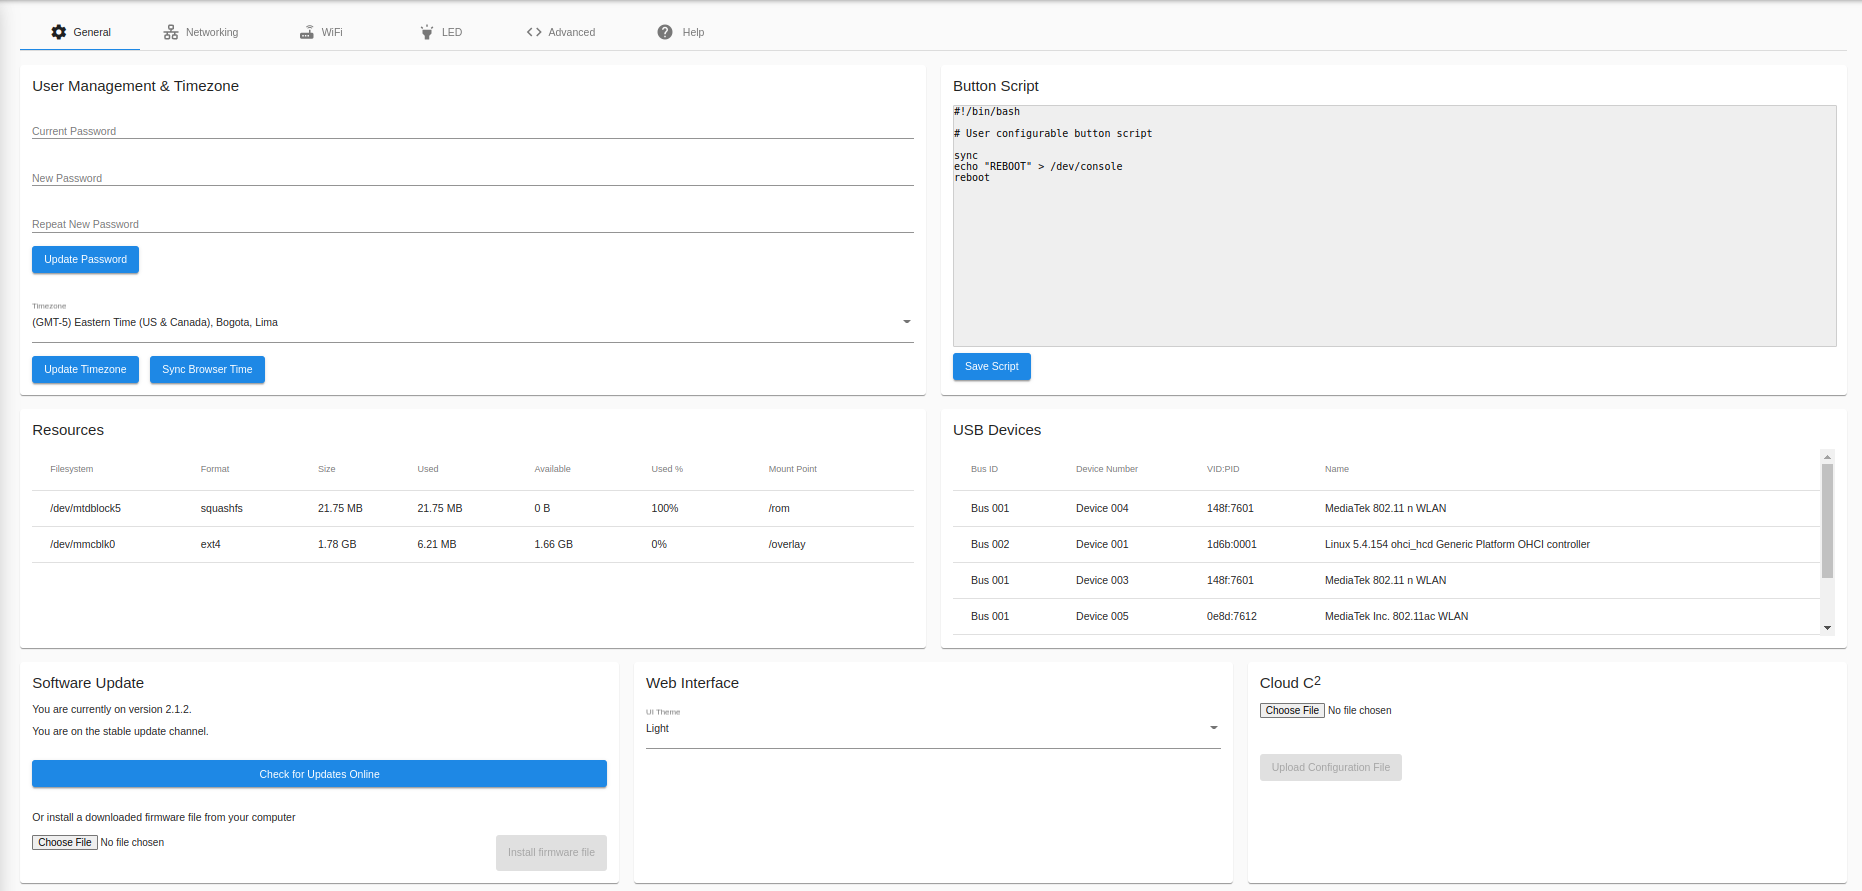This screenshot has height=891, width=1862.
Task: Click the Advanced code brackets icon
Action: pos(534,32)
